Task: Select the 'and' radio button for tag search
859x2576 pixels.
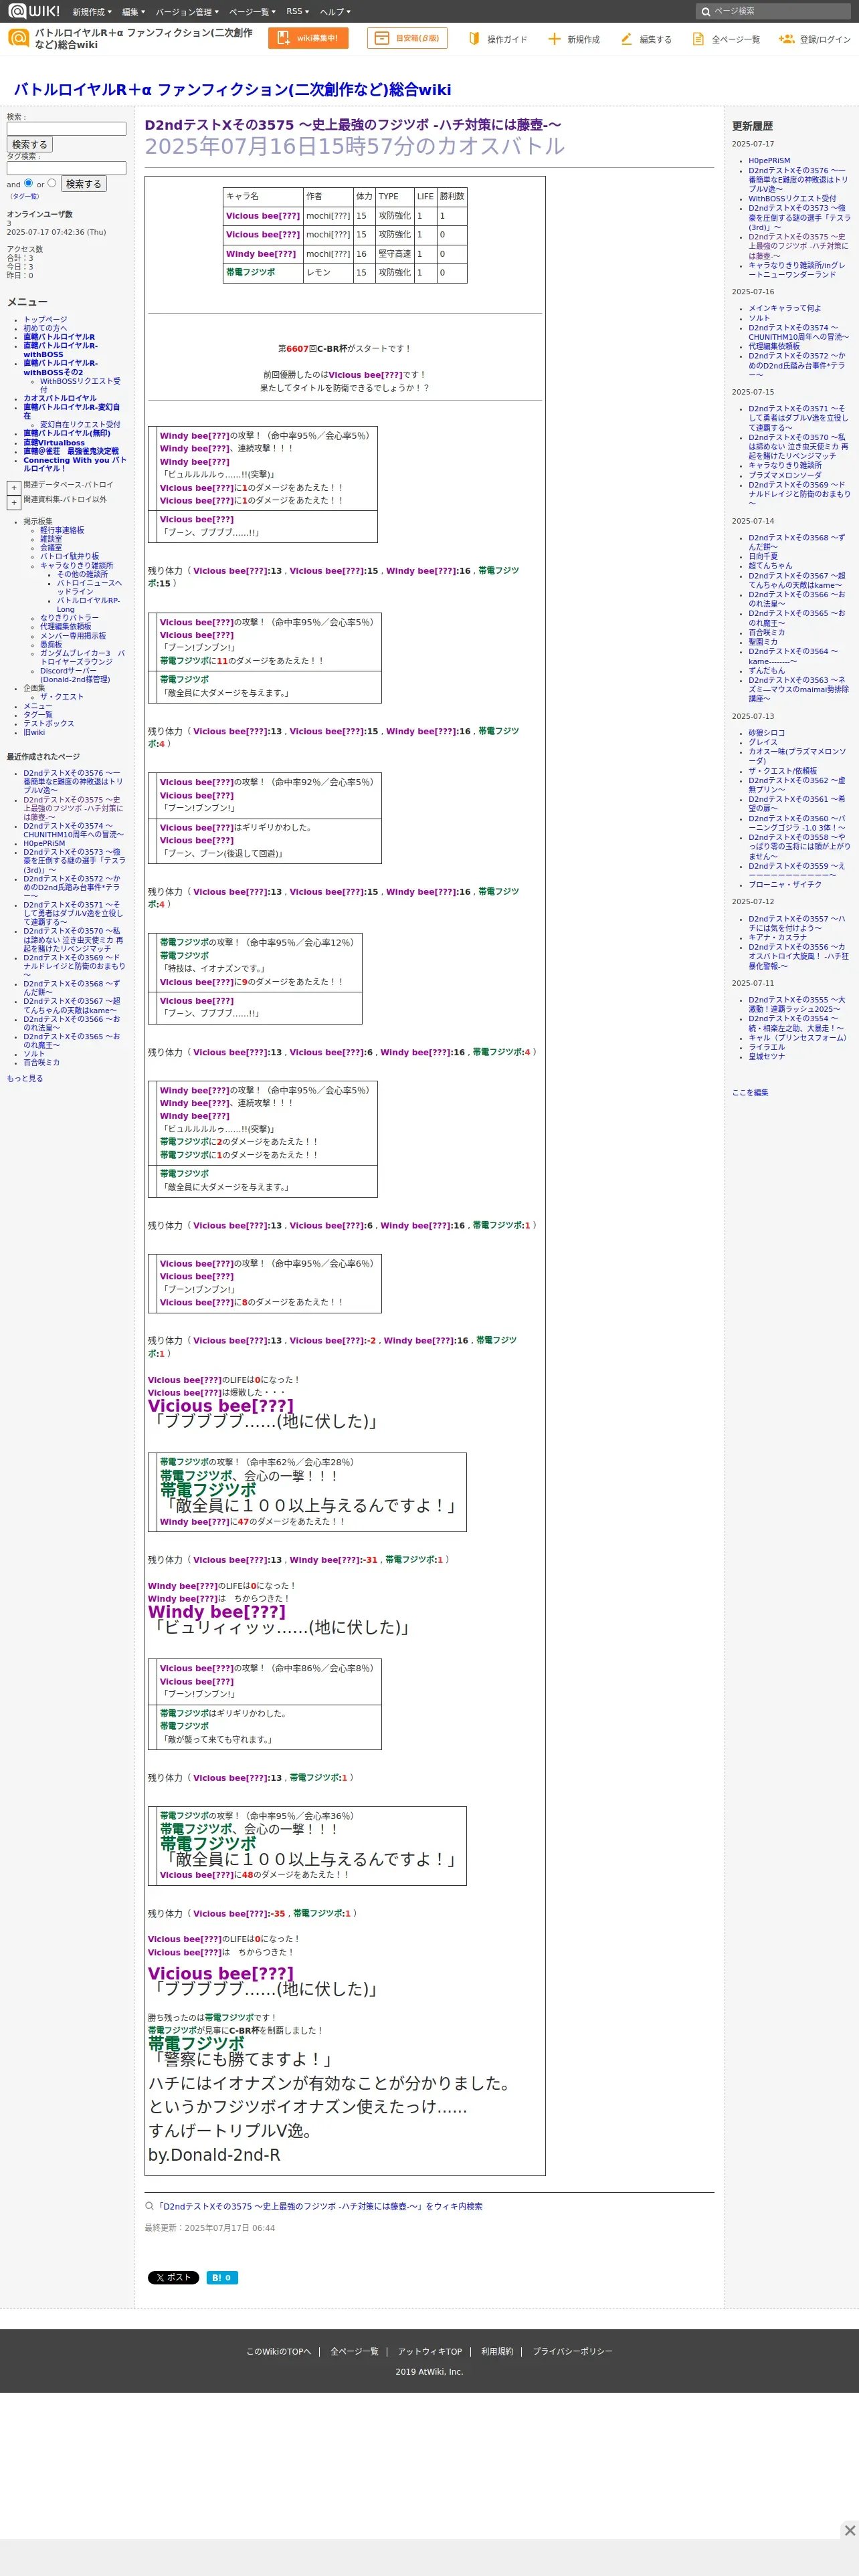Action: click(x=29, y=183)
